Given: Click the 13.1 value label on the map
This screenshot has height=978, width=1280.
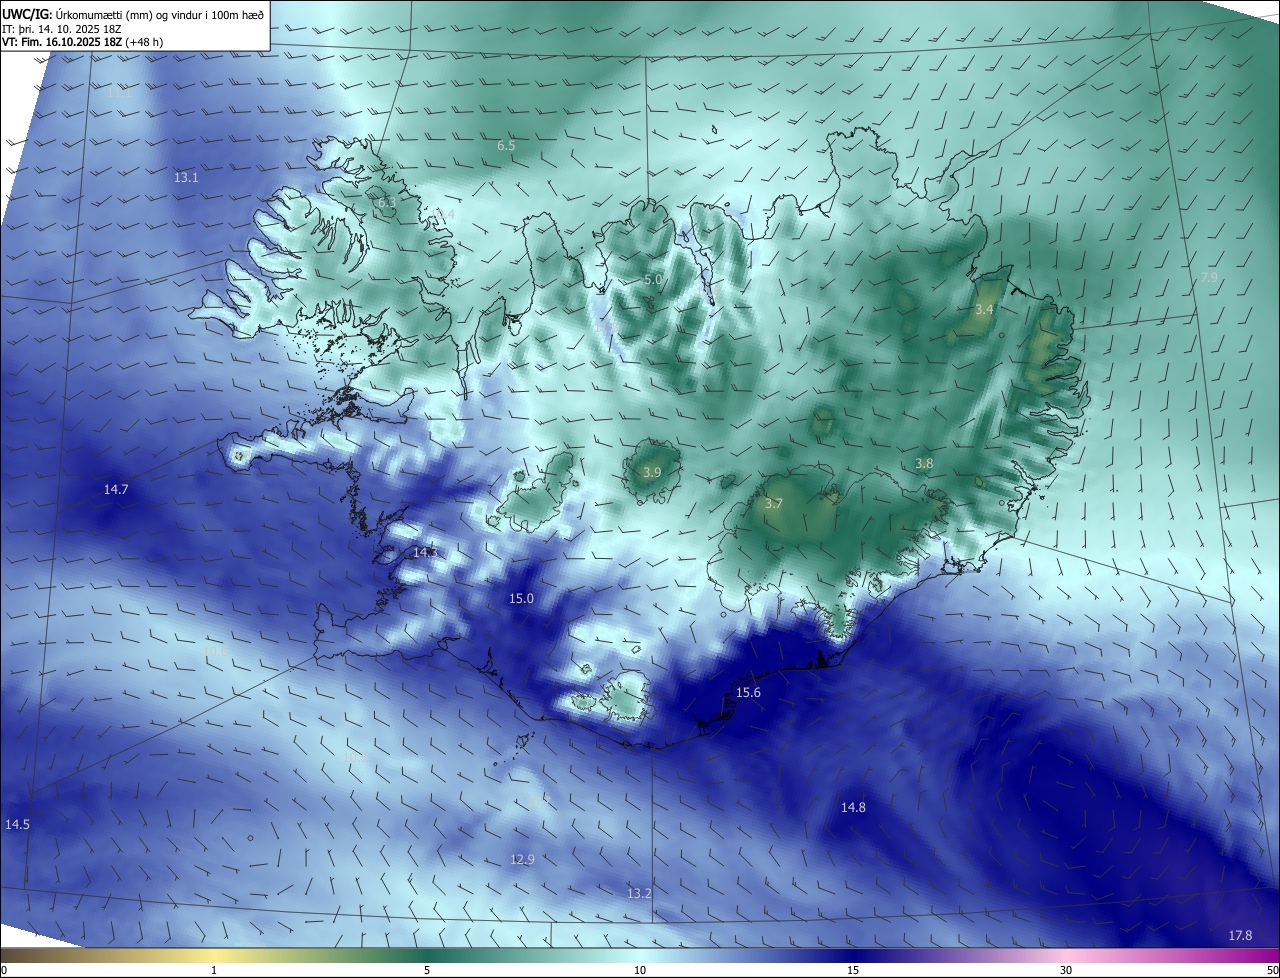Looking at the screenshot, I should pyautogui.click(x=186, y=177).
